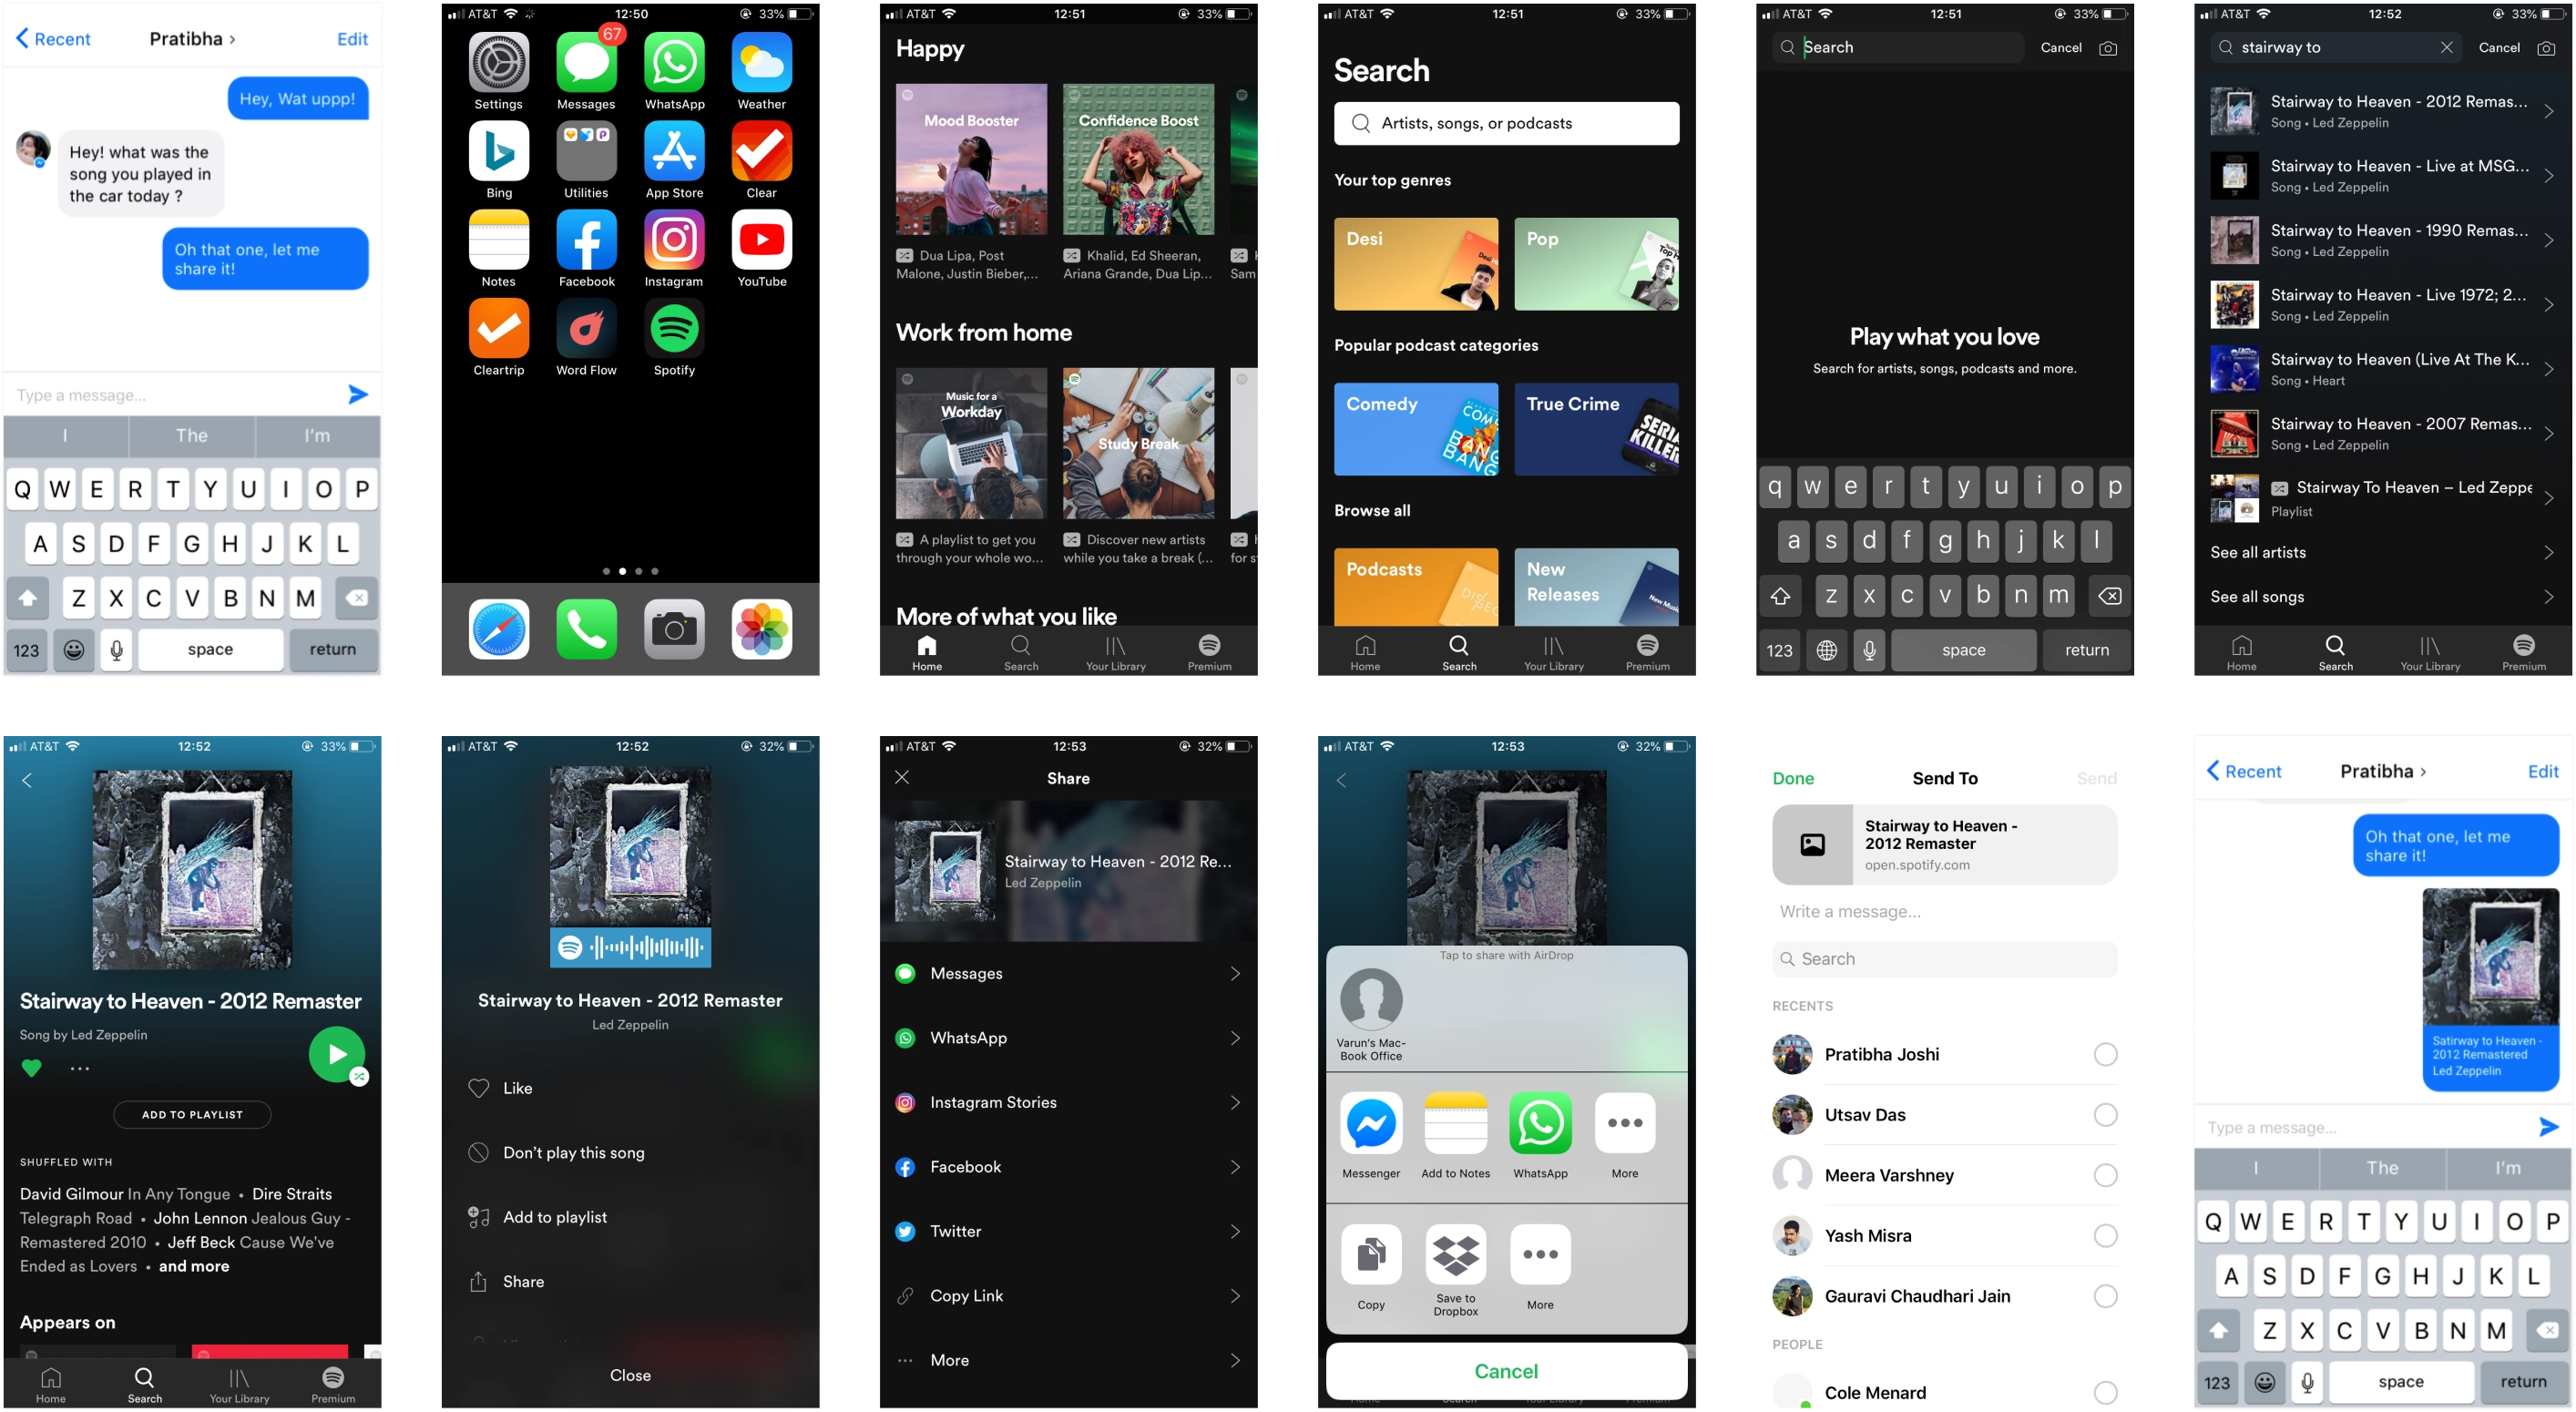Clear the 'stairway to' search text
The height and width of the screenshot is (1412, 2576).
pos(2446,47)
